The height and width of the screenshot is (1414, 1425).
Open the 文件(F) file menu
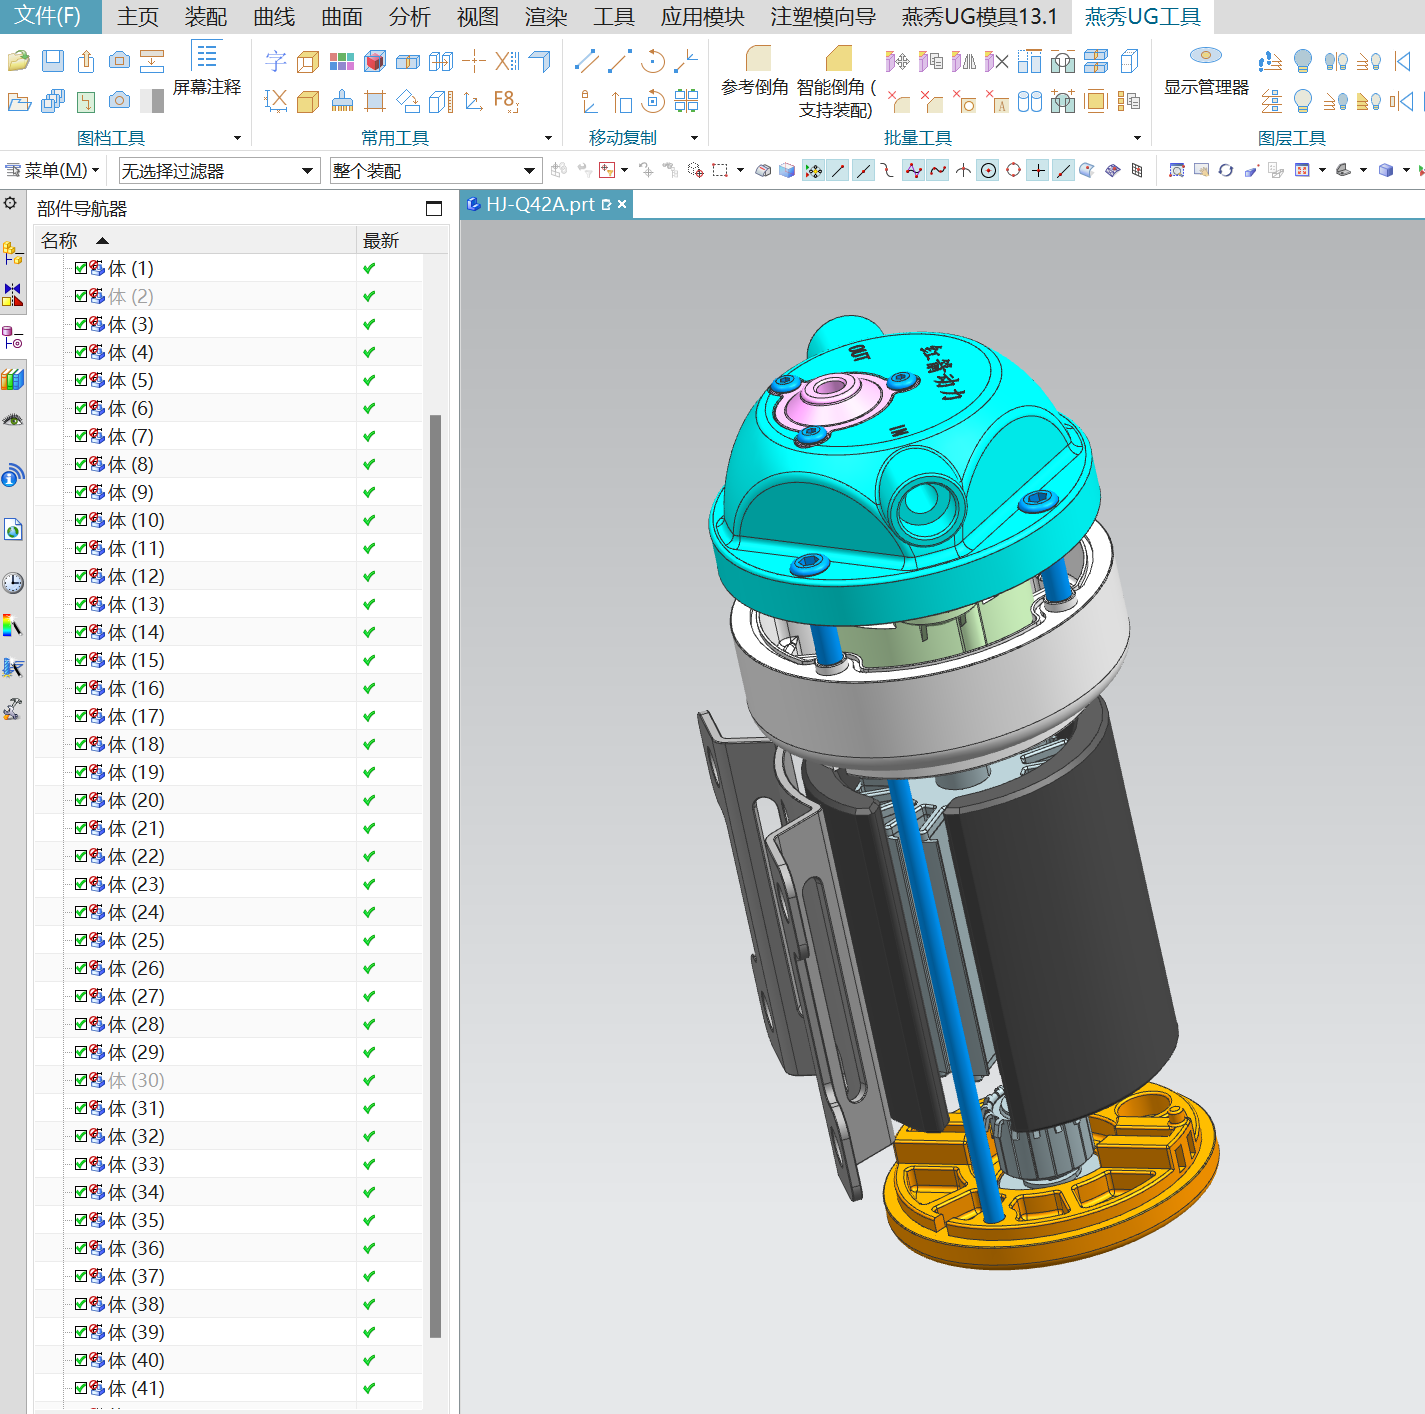pos(49,16)
